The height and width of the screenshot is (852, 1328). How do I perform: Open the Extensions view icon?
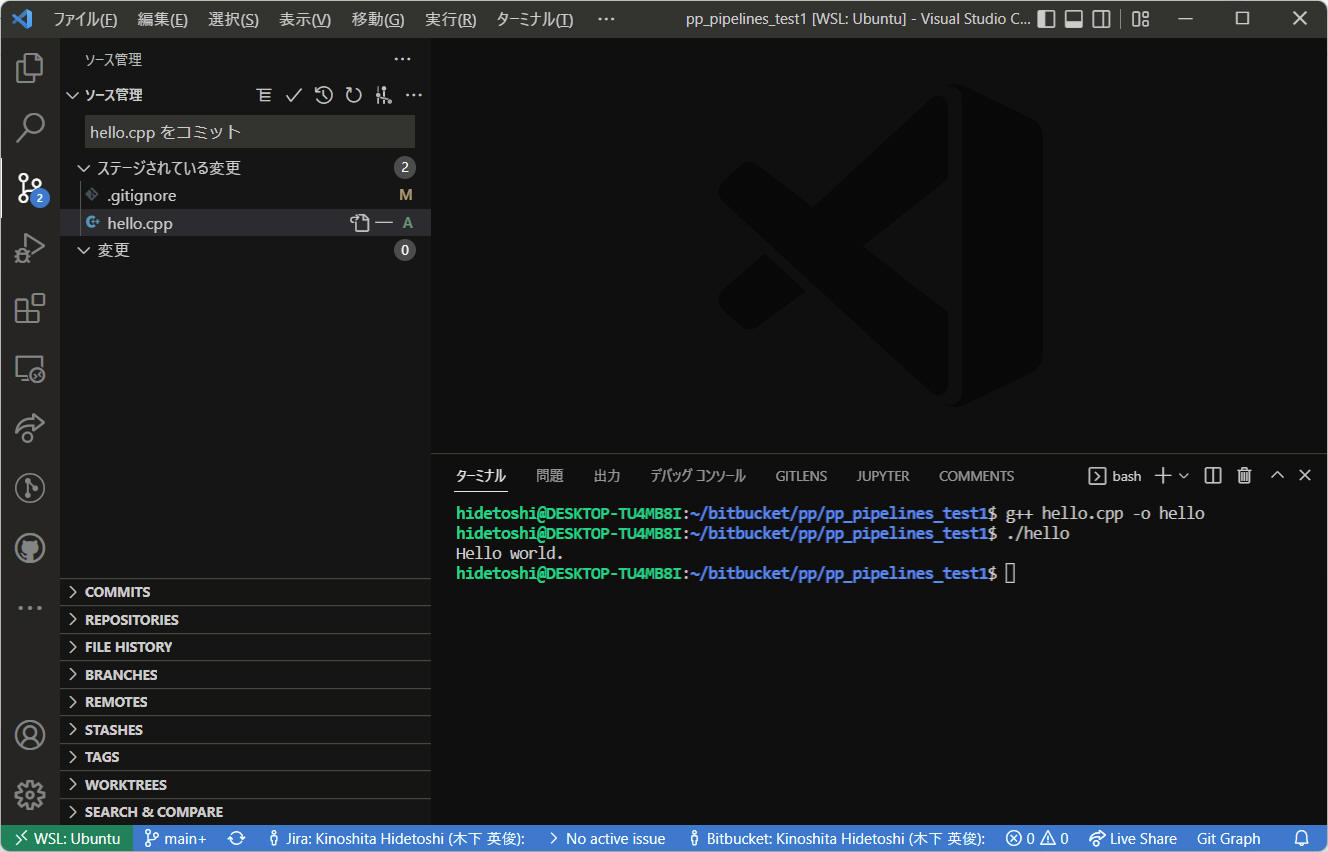click(x=30, y=308)
